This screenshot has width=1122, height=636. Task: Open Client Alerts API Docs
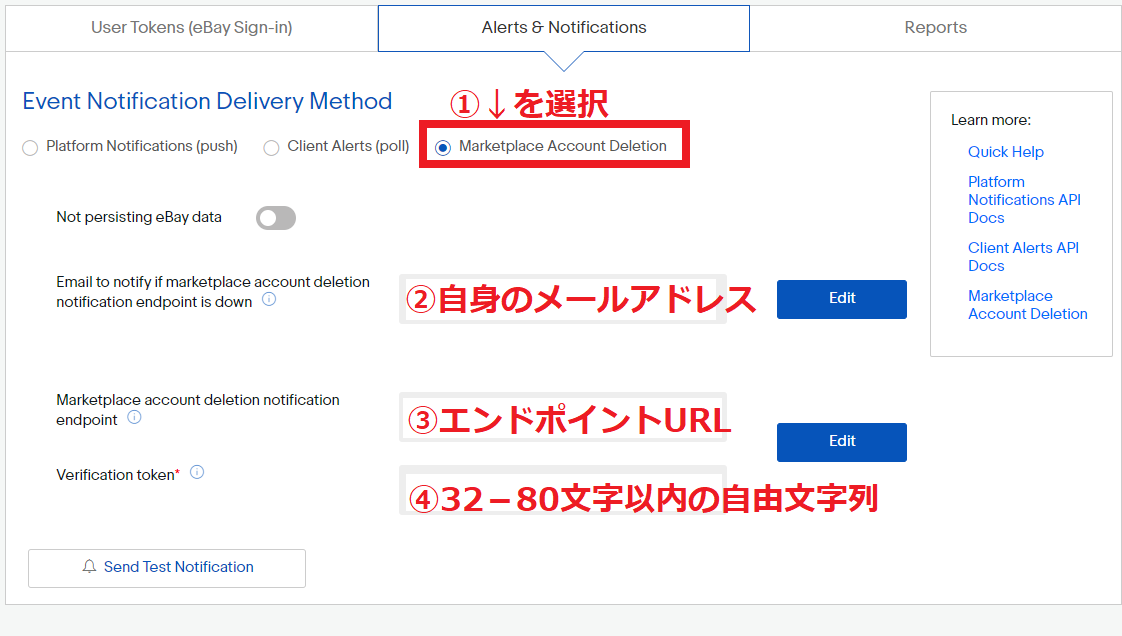[x=1022, y=256]
